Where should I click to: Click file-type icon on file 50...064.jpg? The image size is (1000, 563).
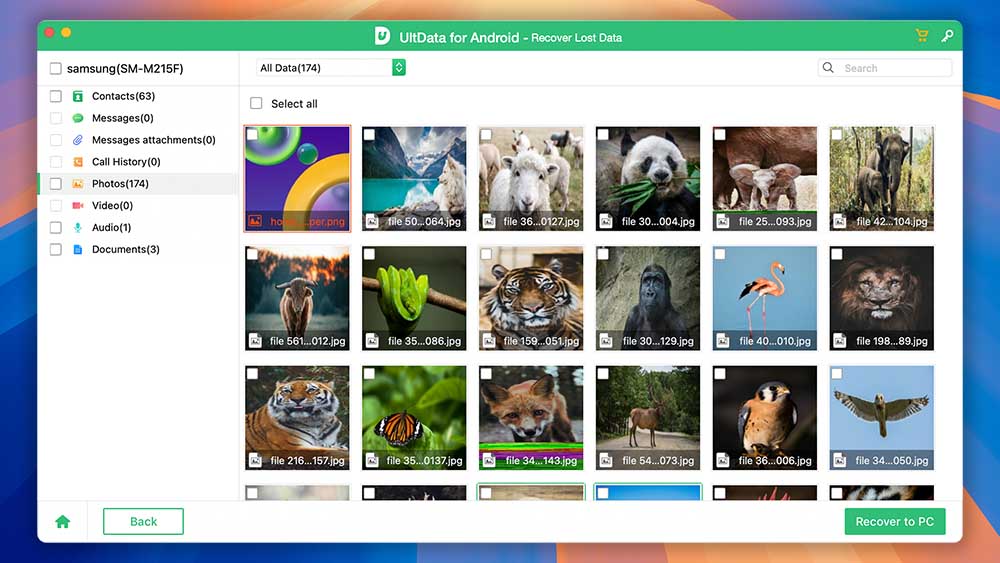[x=372, y=221]
